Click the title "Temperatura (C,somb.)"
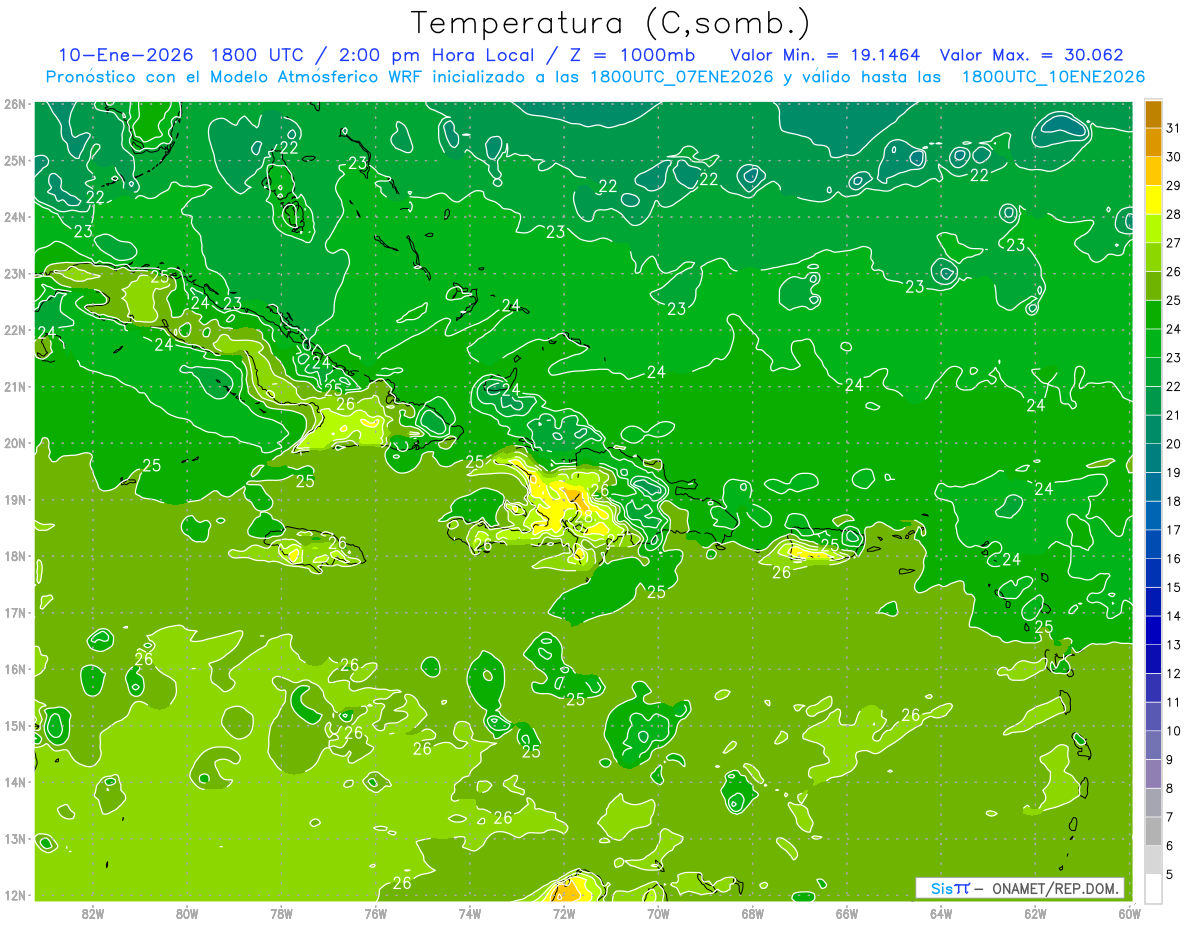This screenshot has height=927, width=1200. click(611, 23)
